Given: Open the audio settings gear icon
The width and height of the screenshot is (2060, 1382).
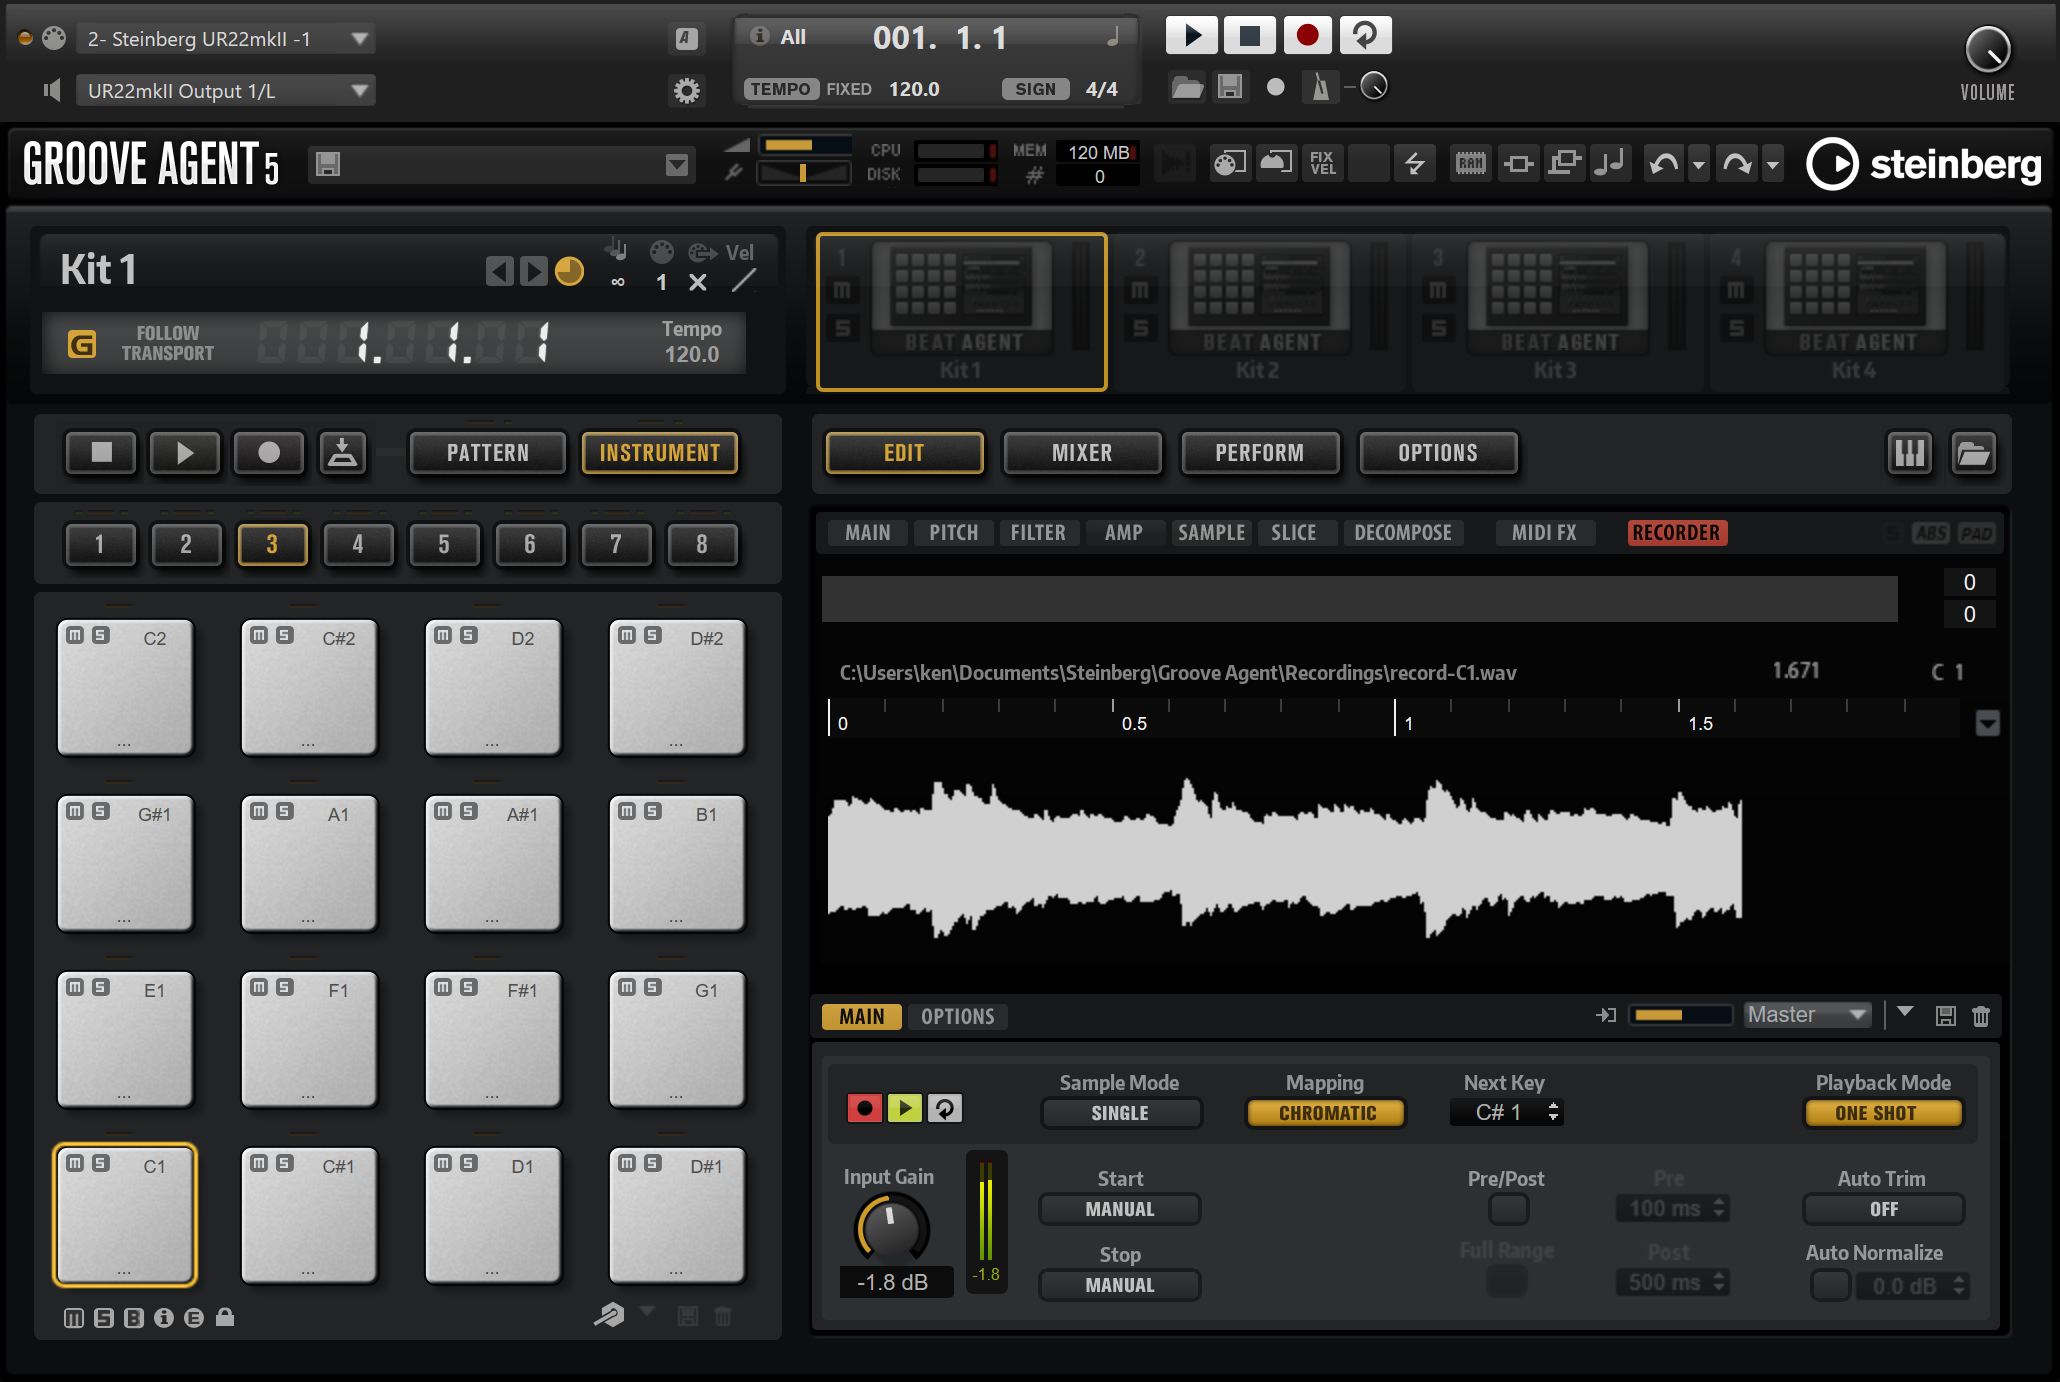Looking at the screenshot, I should coord(687,91).
